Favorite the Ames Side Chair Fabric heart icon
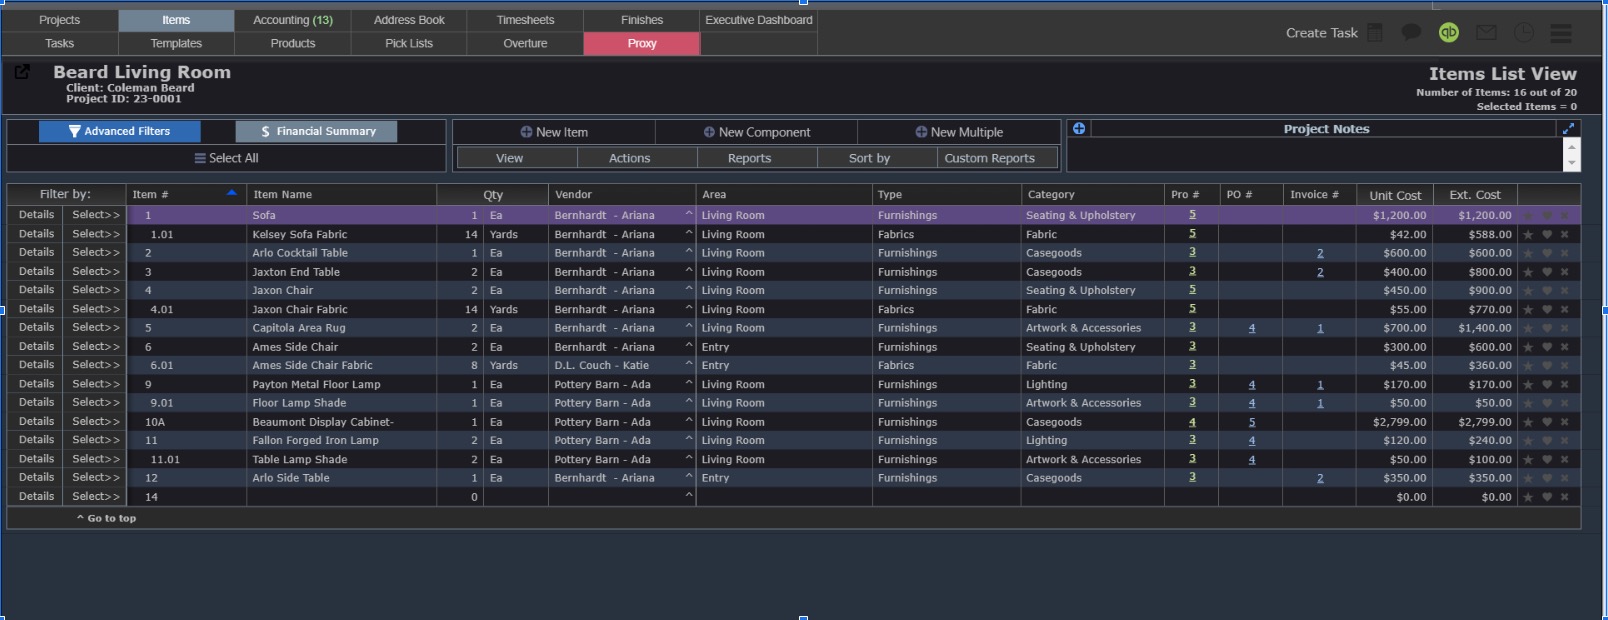This screenshot has width=1608, height=620. coord(1546,366)
